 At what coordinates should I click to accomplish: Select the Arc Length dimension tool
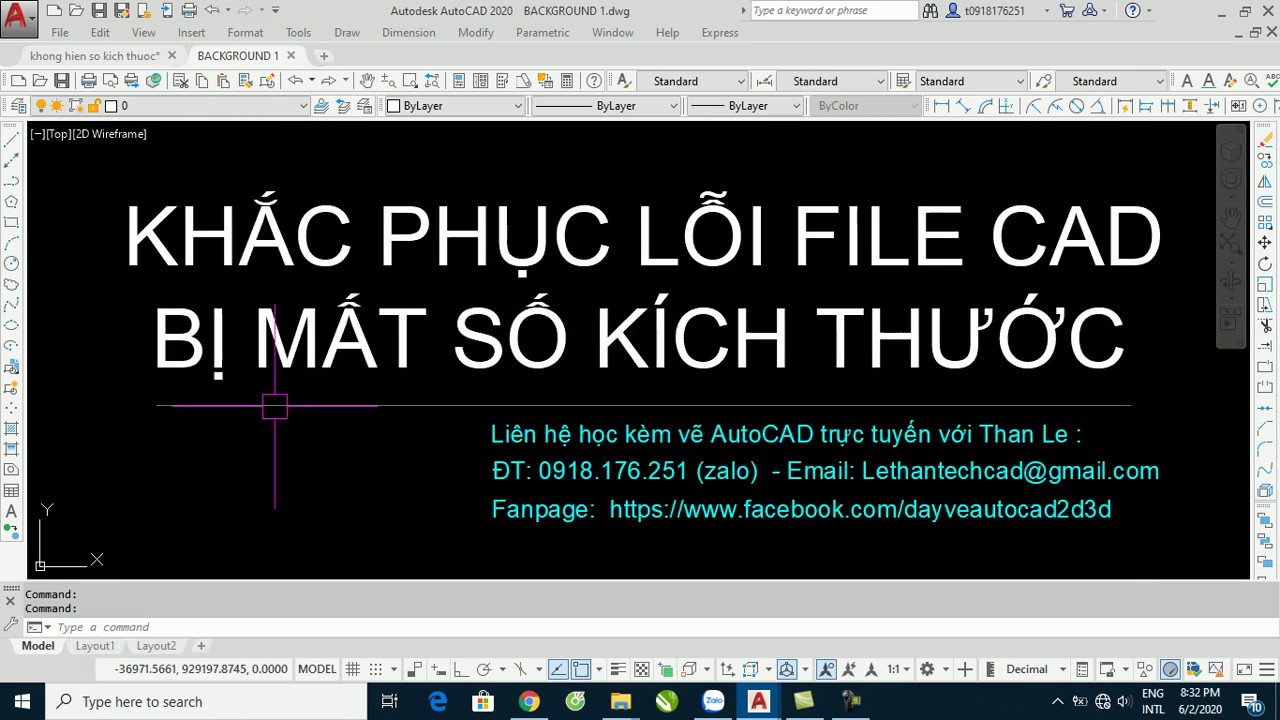(x=986, y=106)
